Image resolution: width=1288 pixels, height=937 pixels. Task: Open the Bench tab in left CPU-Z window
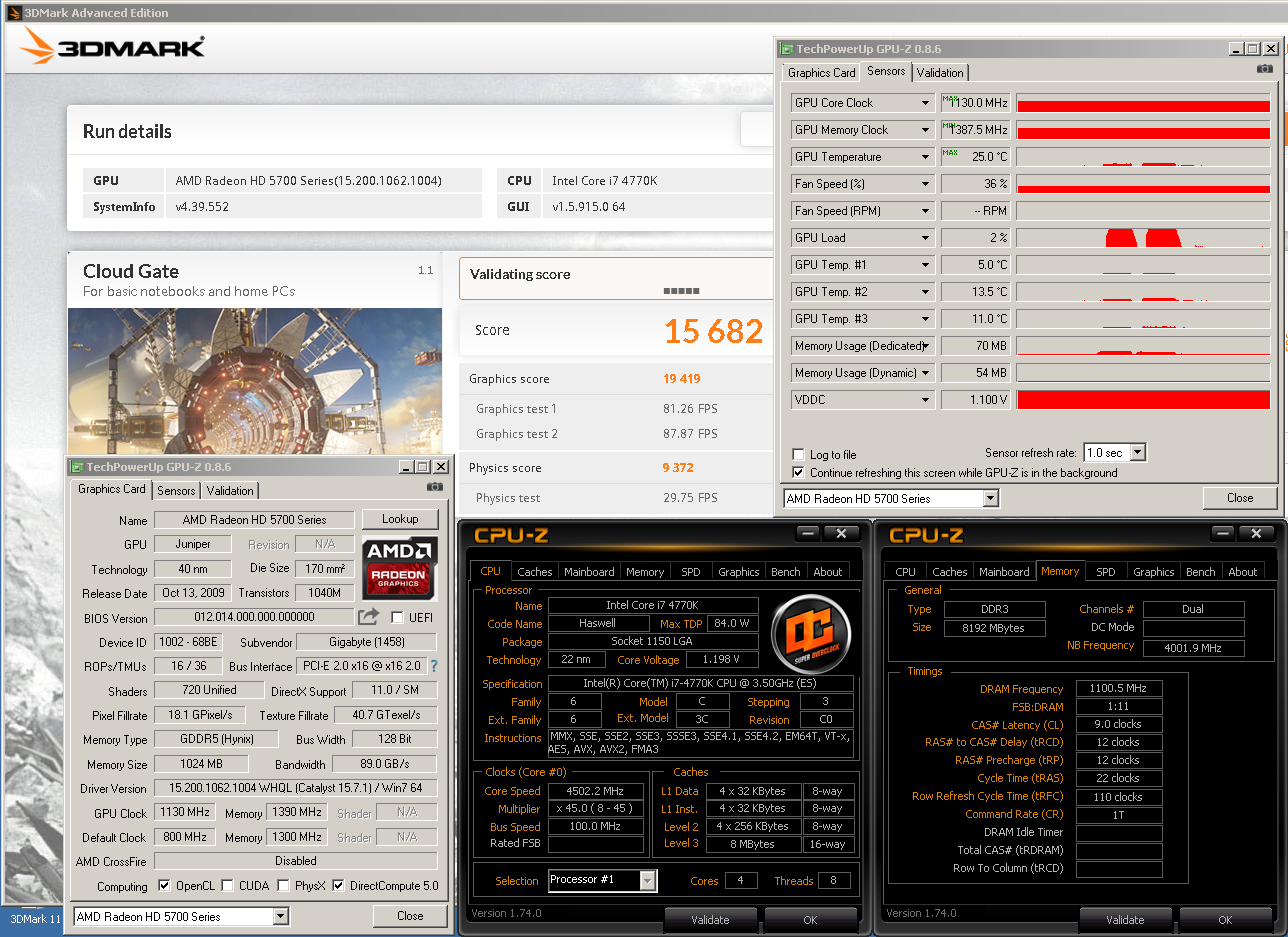(x=786, y=572)
